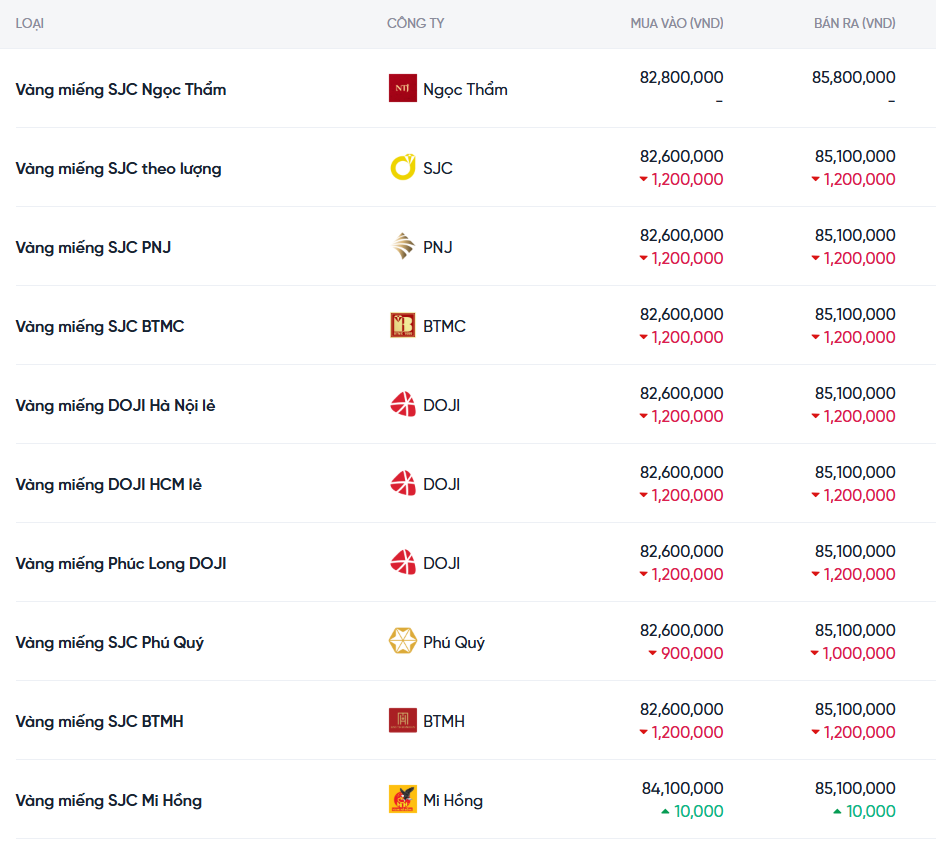The image size is (936, 845).
Task: Click the BTMH logo icon
Action: click(403, 721)
